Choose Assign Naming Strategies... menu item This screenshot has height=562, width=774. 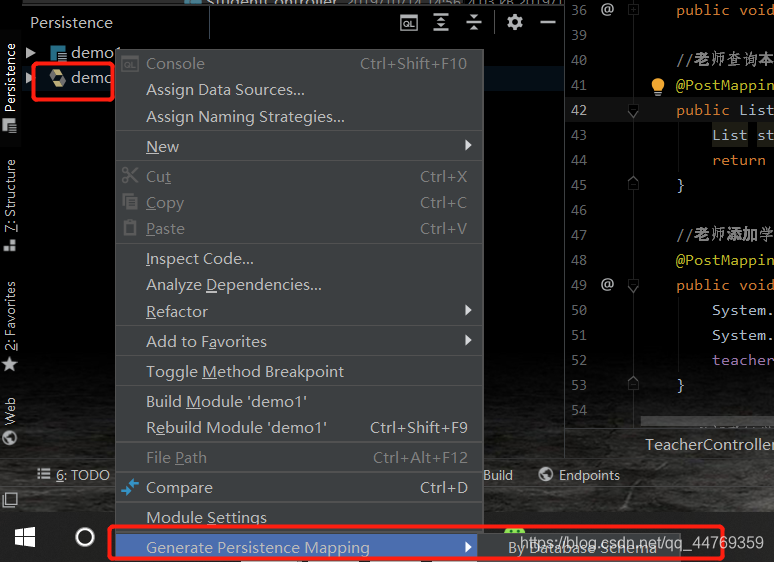pyautogui.click(x=299, y=117)
